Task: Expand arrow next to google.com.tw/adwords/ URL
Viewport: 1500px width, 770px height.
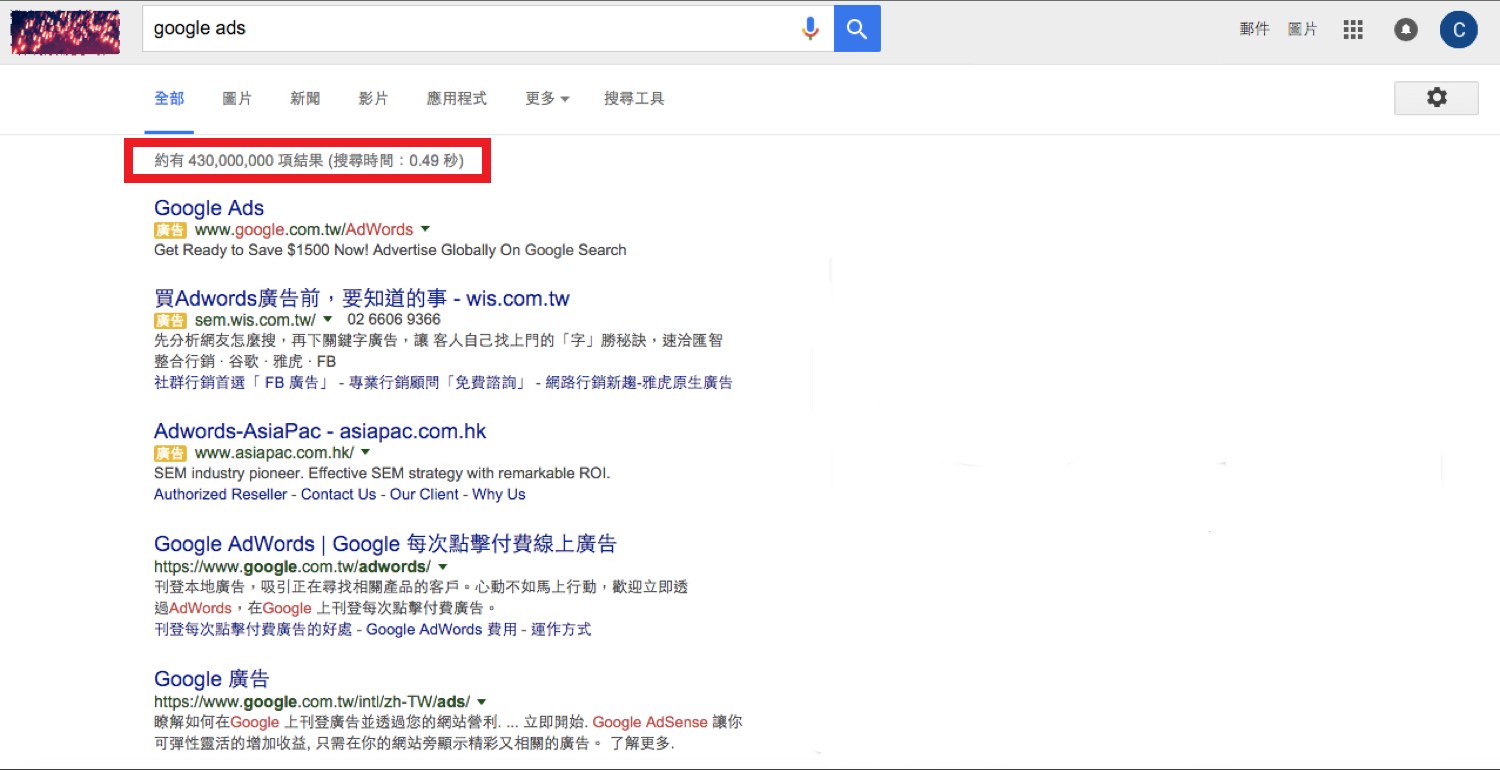Action: click(443, 567)
